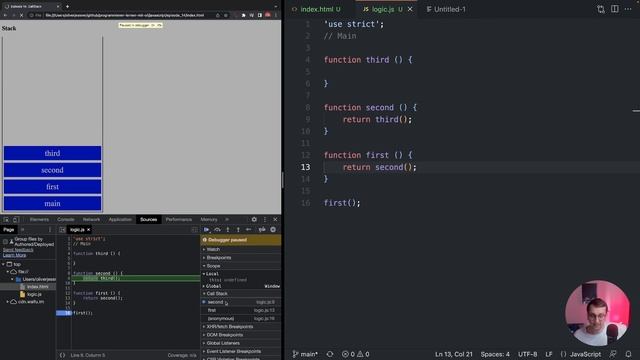
Task: Toggle breakpoint on DevTools line 16 gutter
Action: 64,313
